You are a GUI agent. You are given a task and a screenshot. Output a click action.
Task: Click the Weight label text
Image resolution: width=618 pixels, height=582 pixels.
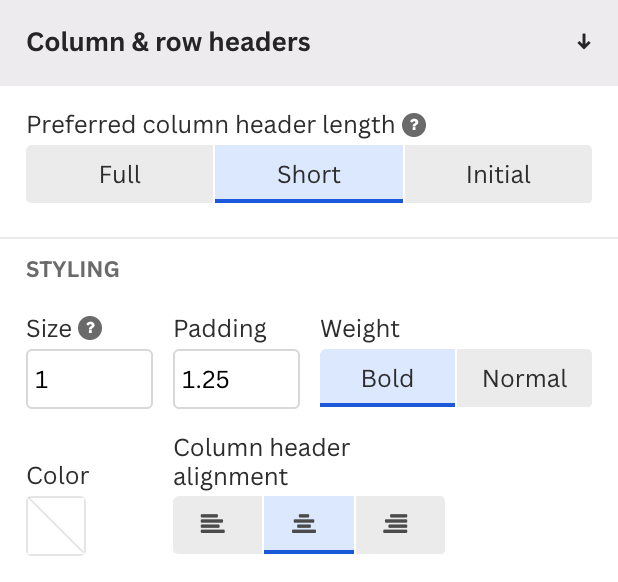coord(360,329)
